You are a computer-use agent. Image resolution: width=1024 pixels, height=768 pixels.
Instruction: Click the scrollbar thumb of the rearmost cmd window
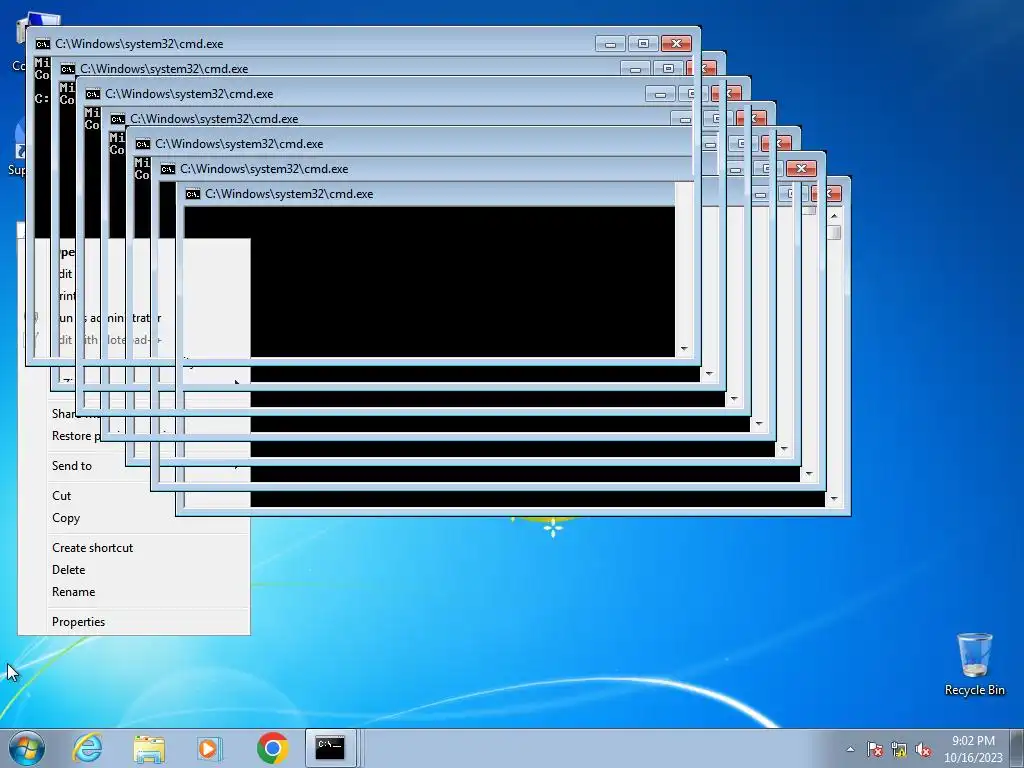tap(834, 232)
